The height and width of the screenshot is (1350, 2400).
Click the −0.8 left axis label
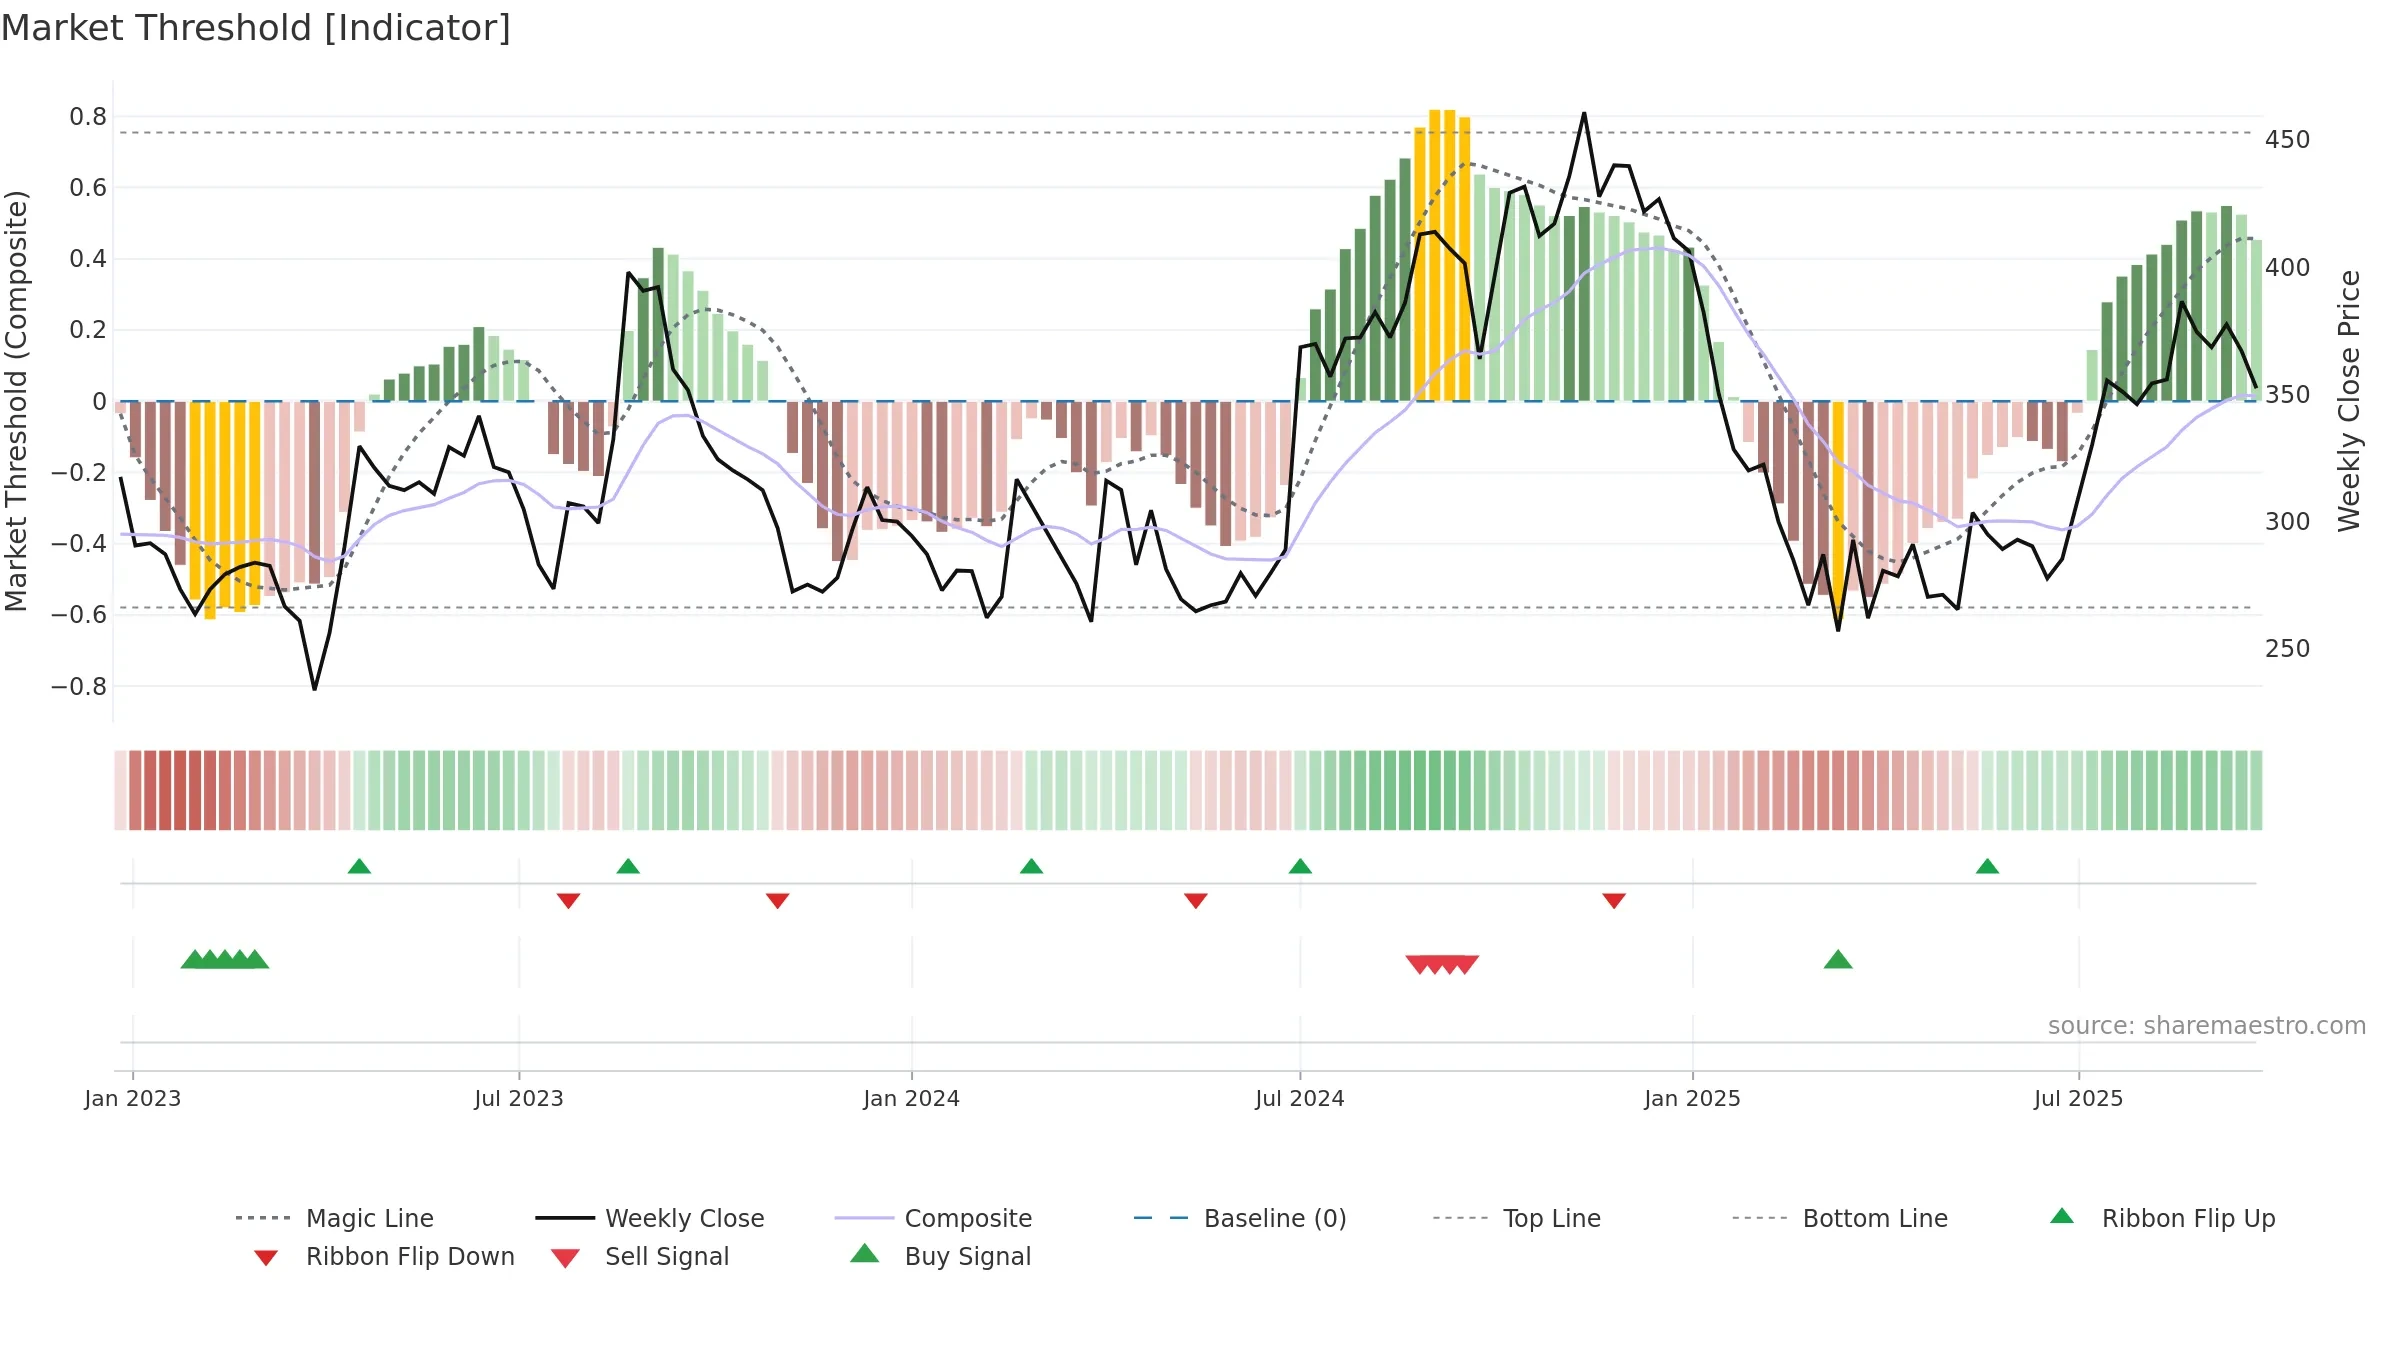[79, 686]
